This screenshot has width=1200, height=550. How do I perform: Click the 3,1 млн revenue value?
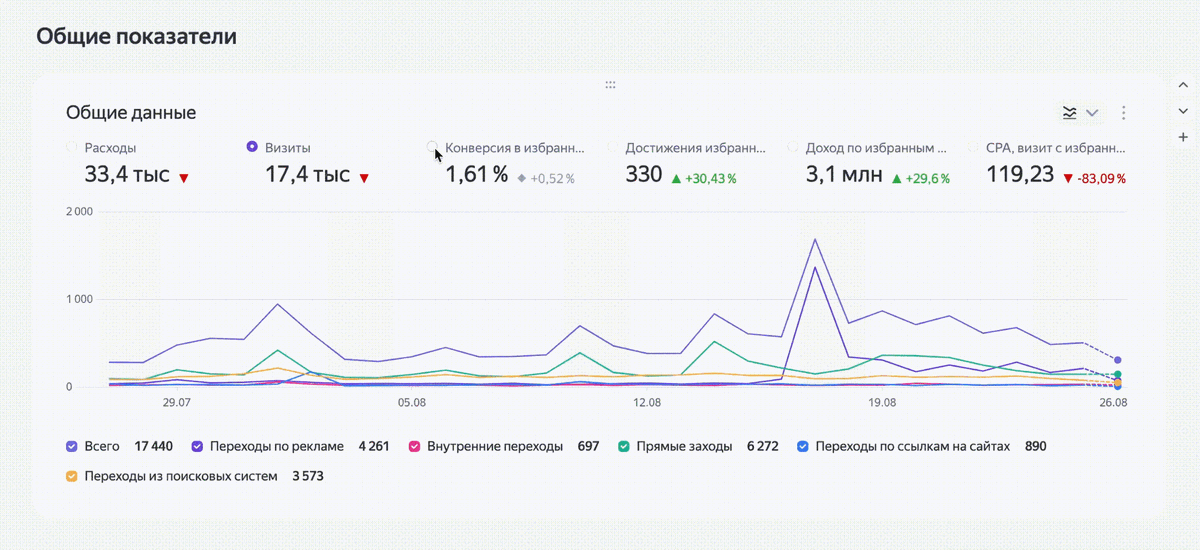(x=845, y=175)
